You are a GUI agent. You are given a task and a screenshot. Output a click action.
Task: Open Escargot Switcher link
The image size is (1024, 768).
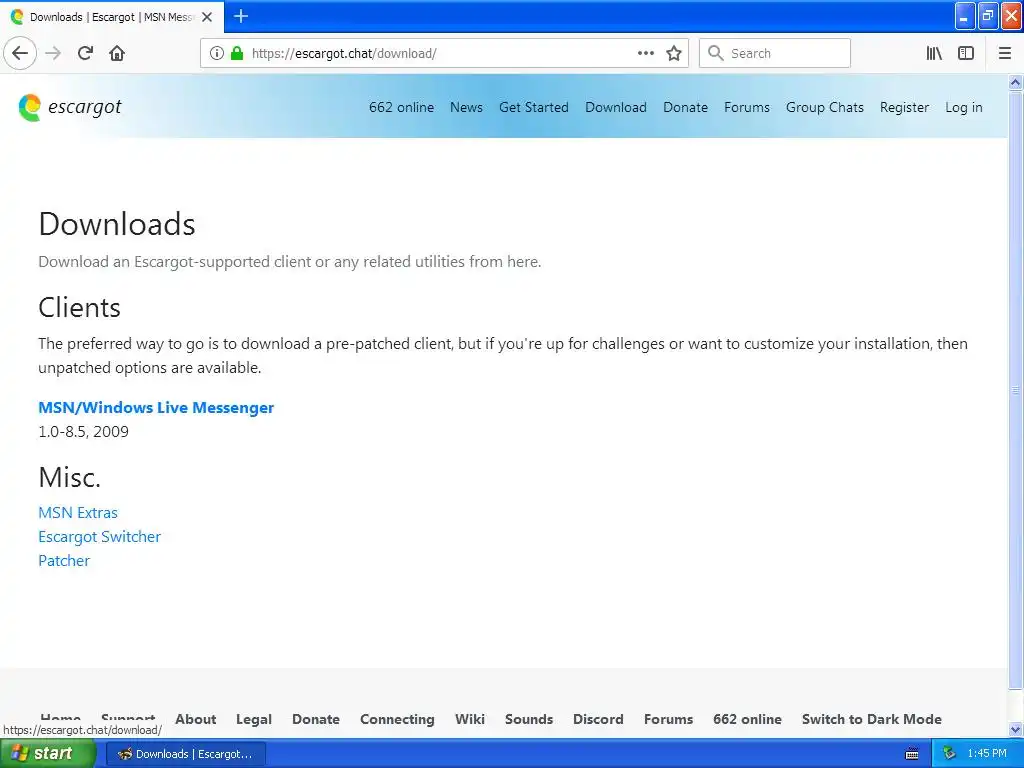[99, 537]
